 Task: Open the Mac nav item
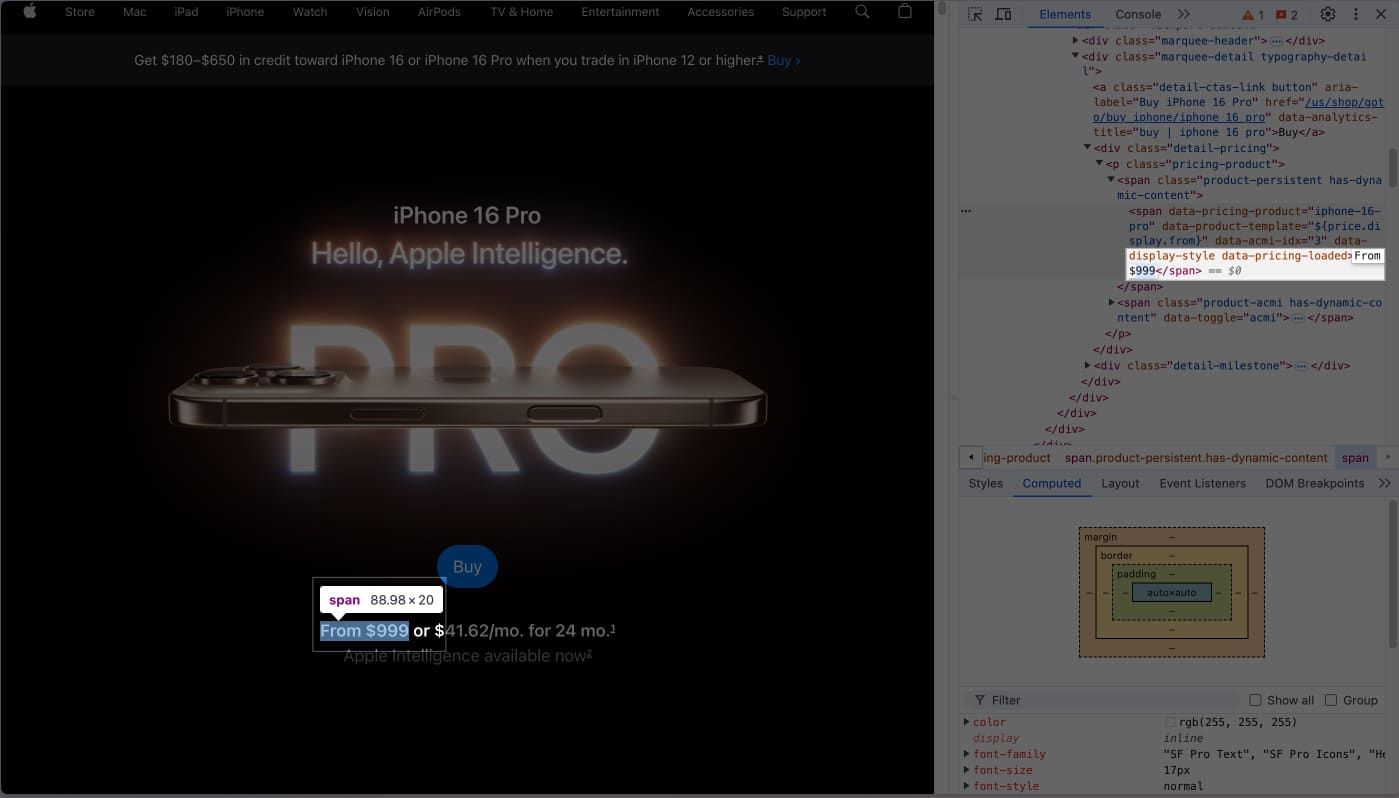(135, 12)
